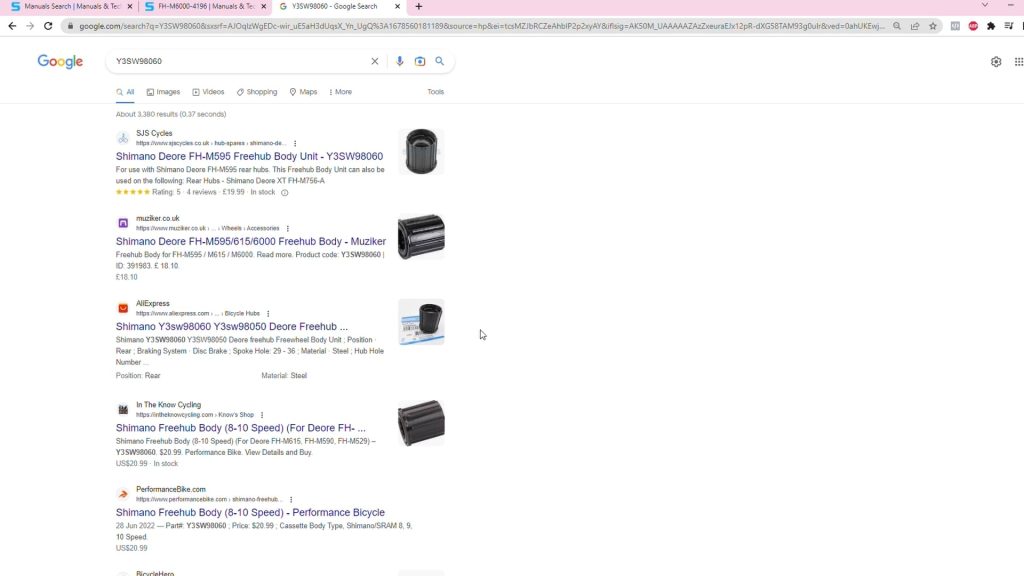Open more options for SJS Cycles result
1024x576 pixels.
(295, 144)
